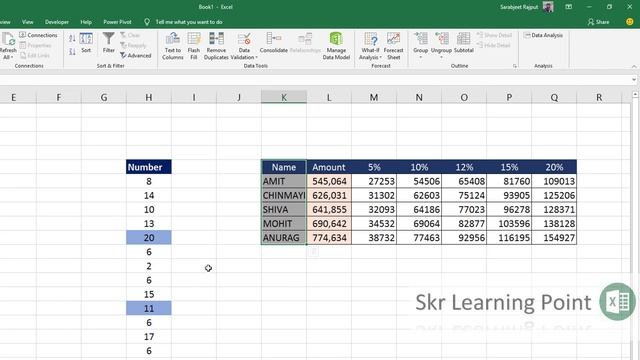Screen dimensions: 640x360
Task: Select column H header
Action: pyautogui.click(x=149, y=97)
